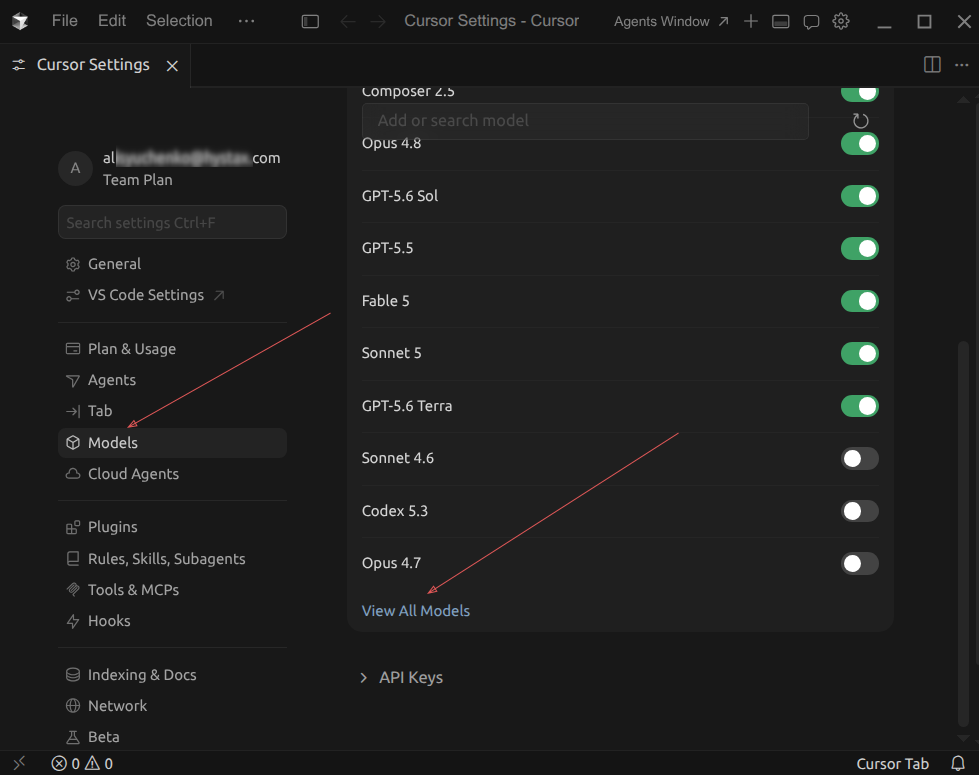Open Plugins settings section
Image resolution: width=979 pixels, height=775 pixels.
[172, 527]
